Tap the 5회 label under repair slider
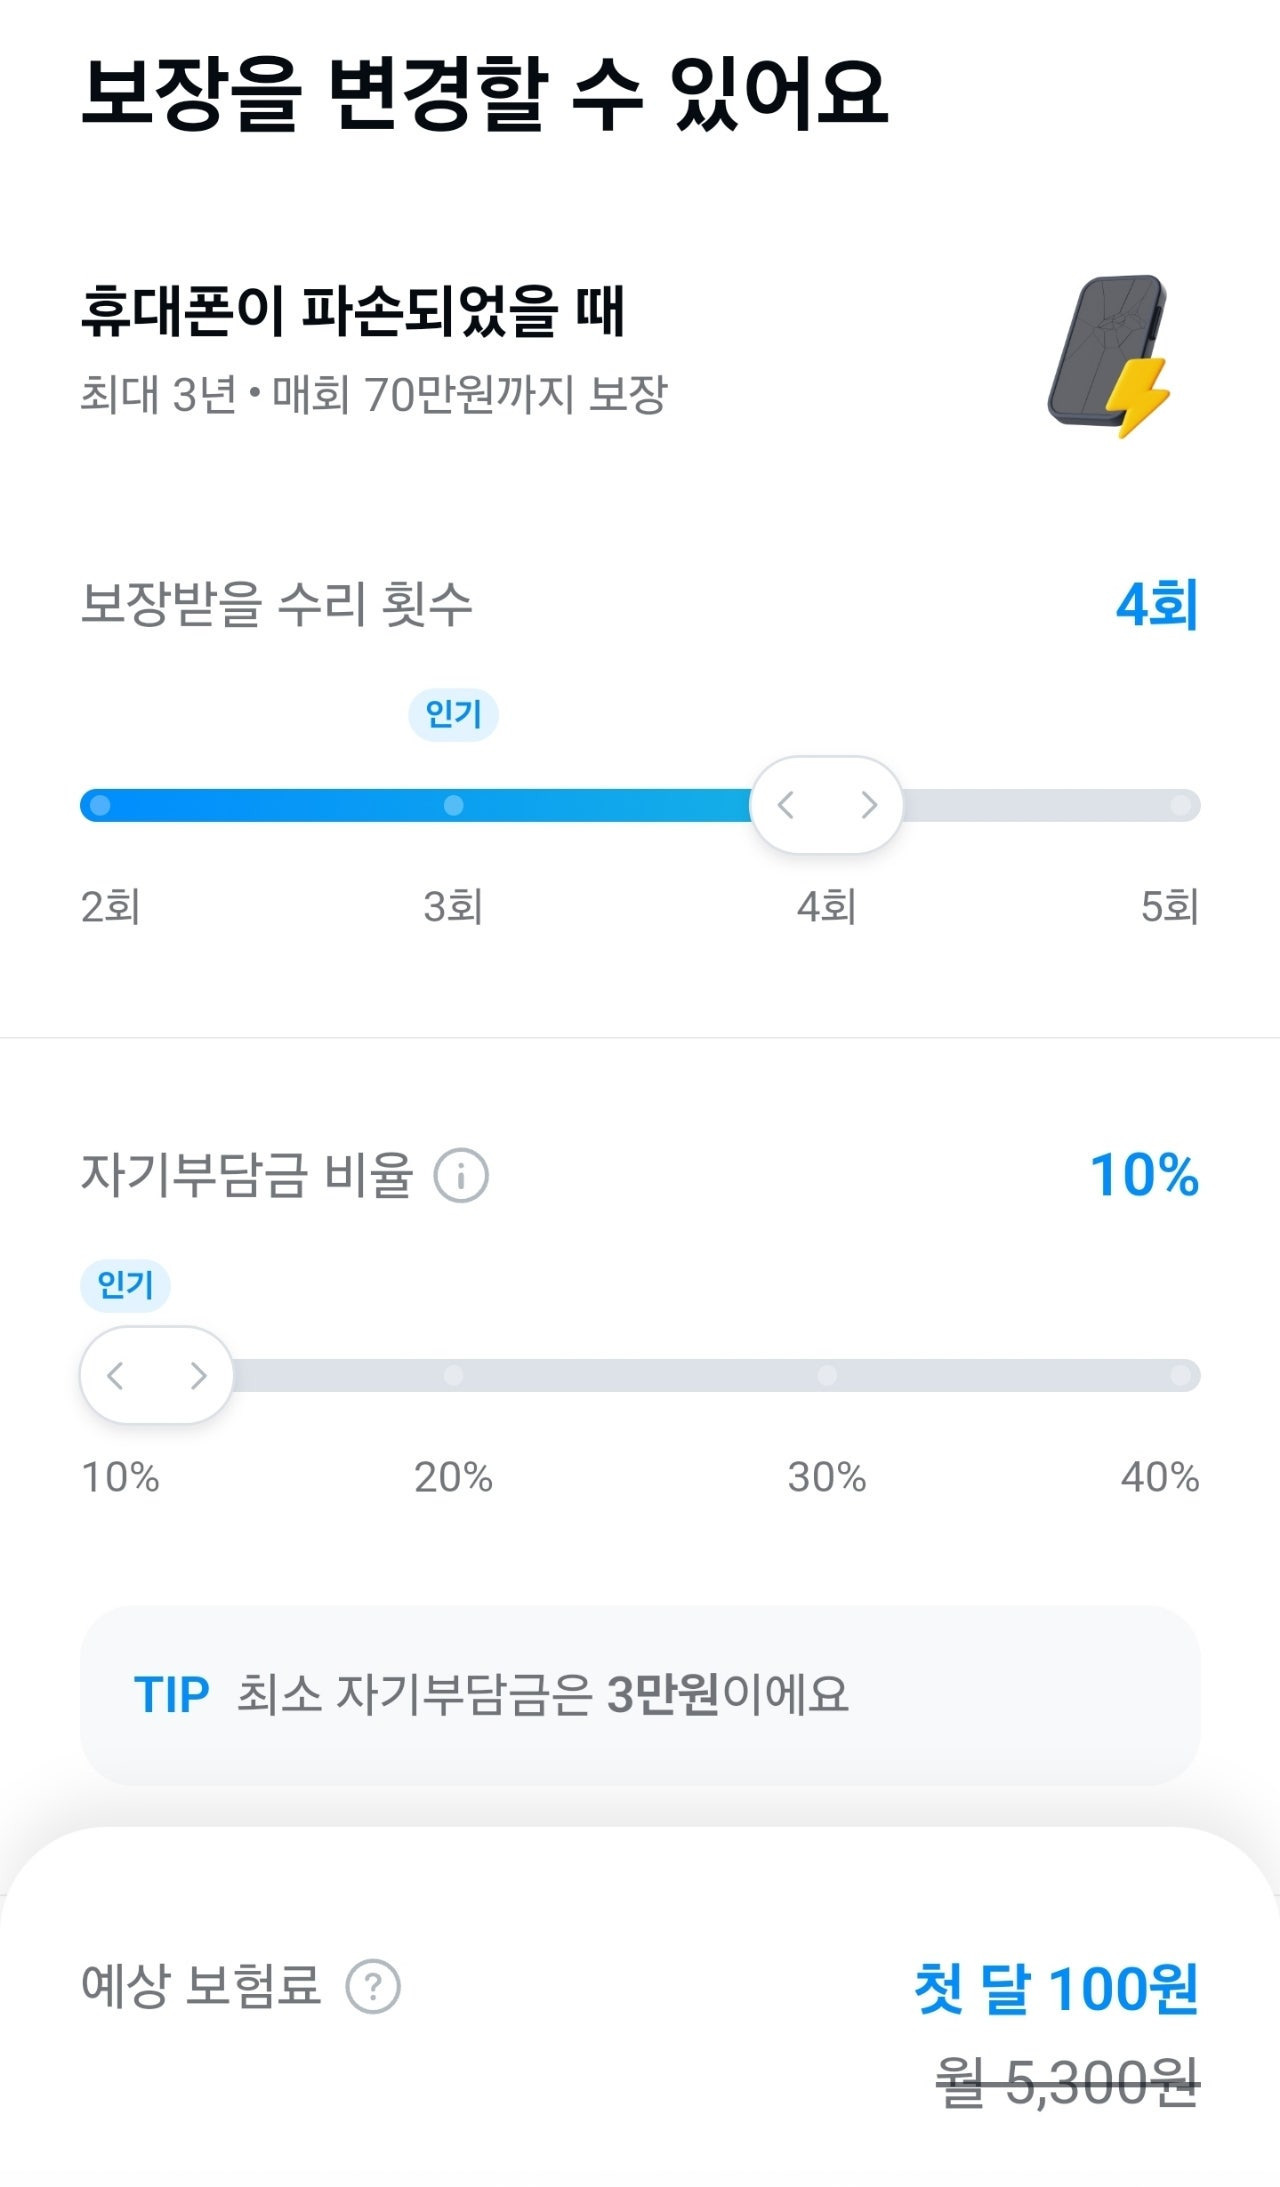 1169,907
